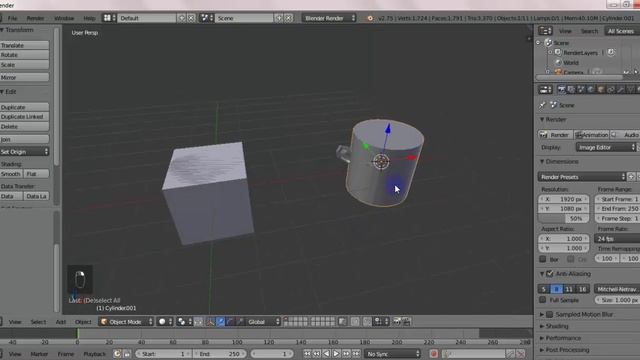The image size is (640, 360).
Task: Select 11 anti-aliasing samples
Action: [569, 289]
